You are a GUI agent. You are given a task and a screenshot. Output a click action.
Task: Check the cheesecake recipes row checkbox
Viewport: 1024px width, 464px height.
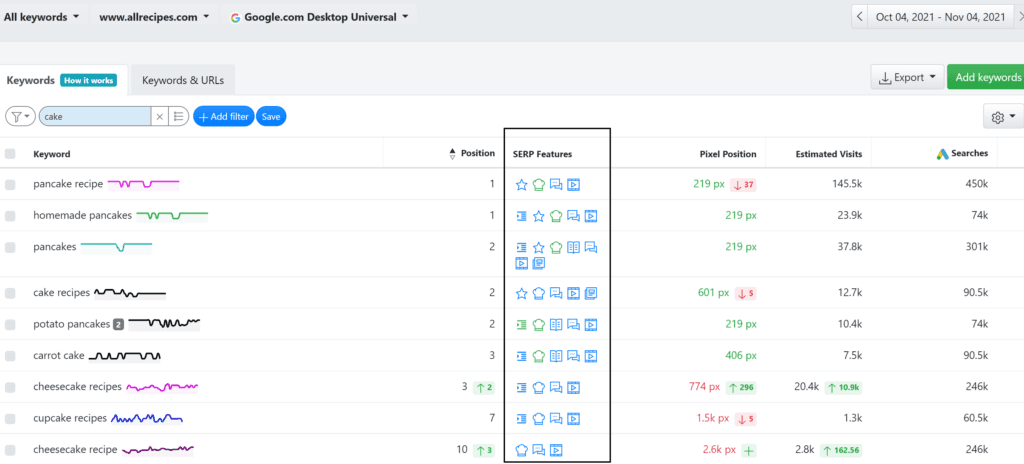pos(10,387)
